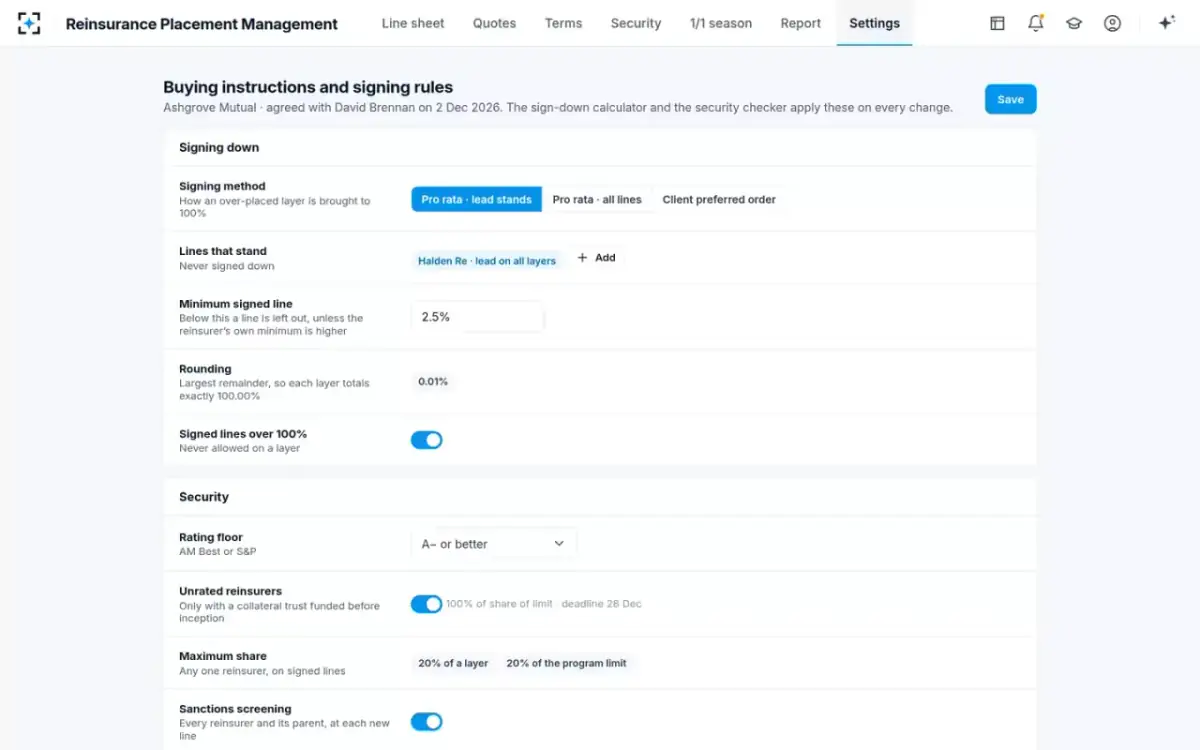Click the Lines that stand label
Image resolution: width=1200 pixels, height=750 pixels.
click(223, 251)
